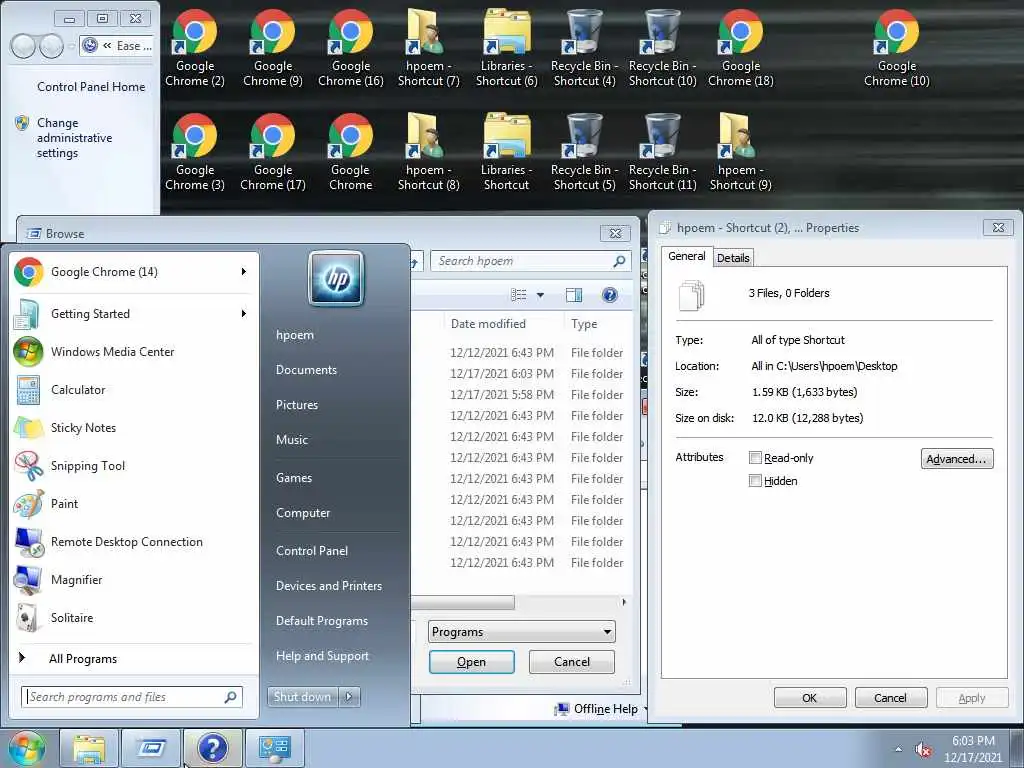Click Cancel in the Browse dialog

click(x=571, y=662)
